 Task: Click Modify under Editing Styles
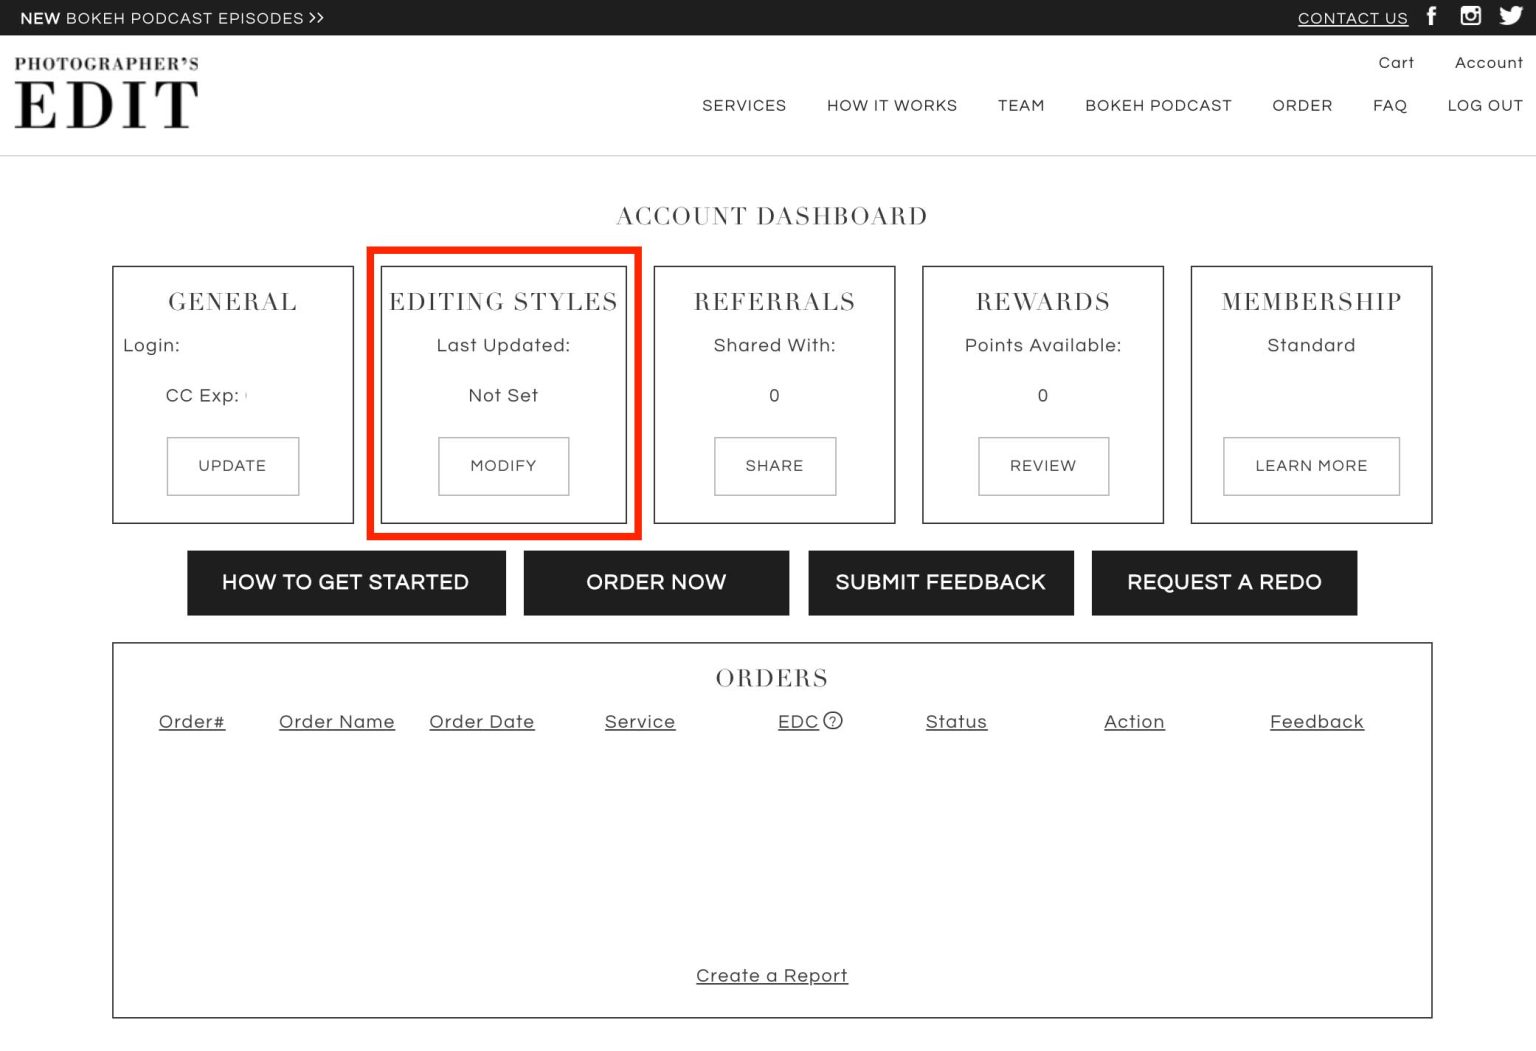pos(503,466)
